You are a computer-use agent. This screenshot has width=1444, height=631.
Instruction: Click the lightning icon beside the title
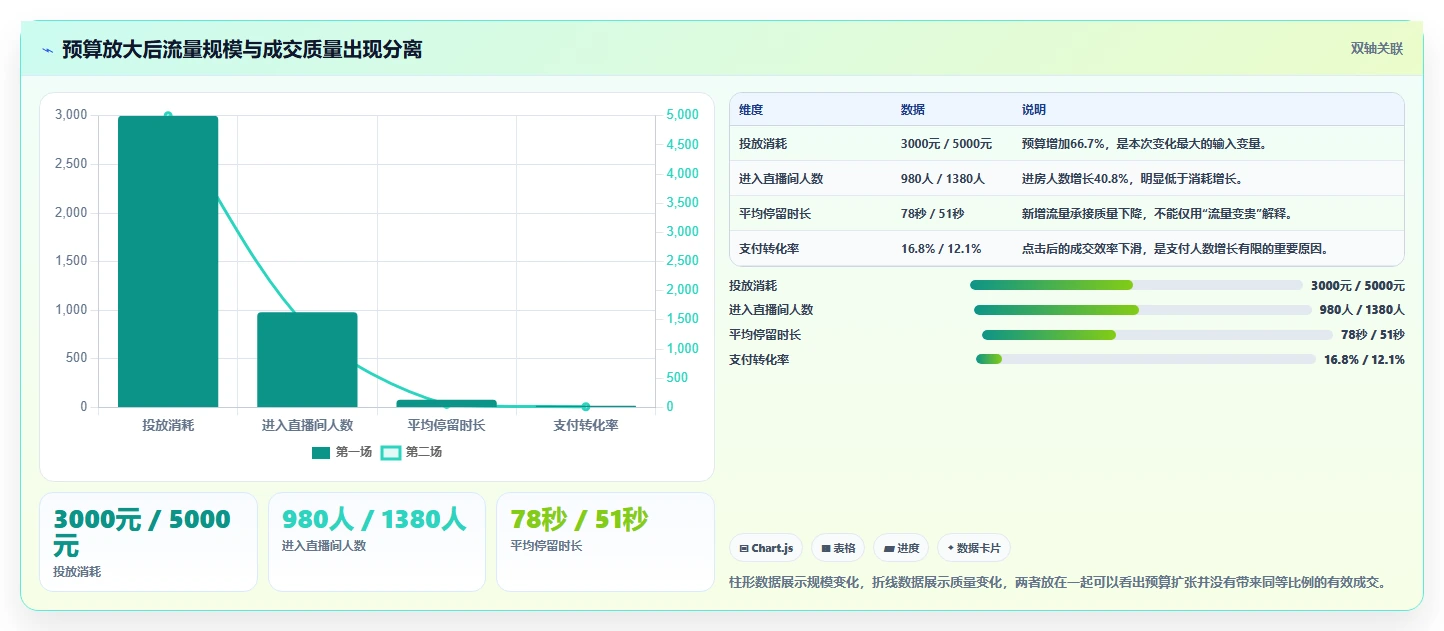click(x=47, y=49)
